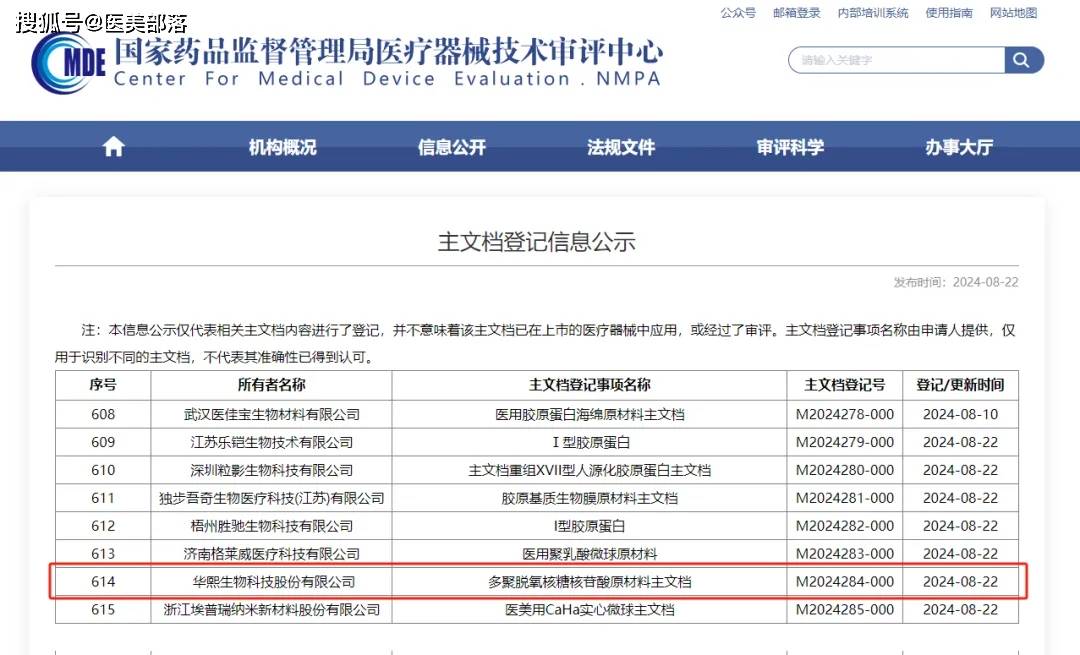Open the 法规文件 menu
The image size is (1080, 655).
621,147
